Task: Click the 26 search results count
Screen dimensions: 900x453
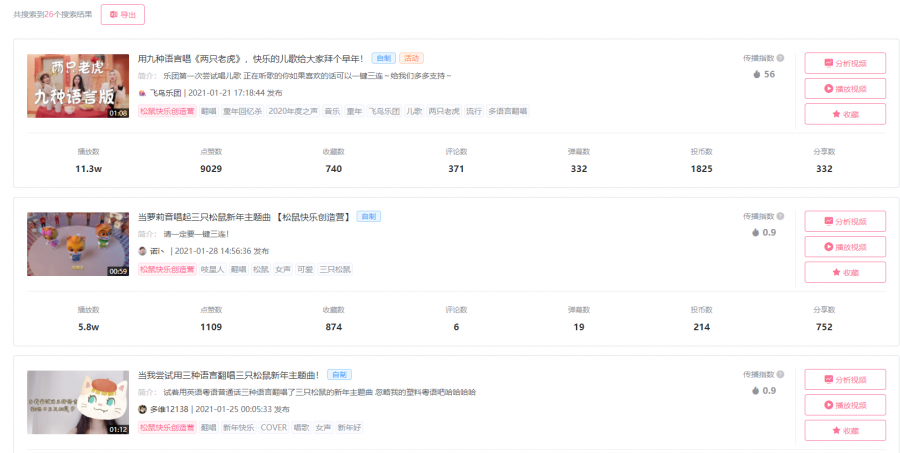Action: point(49,14)
